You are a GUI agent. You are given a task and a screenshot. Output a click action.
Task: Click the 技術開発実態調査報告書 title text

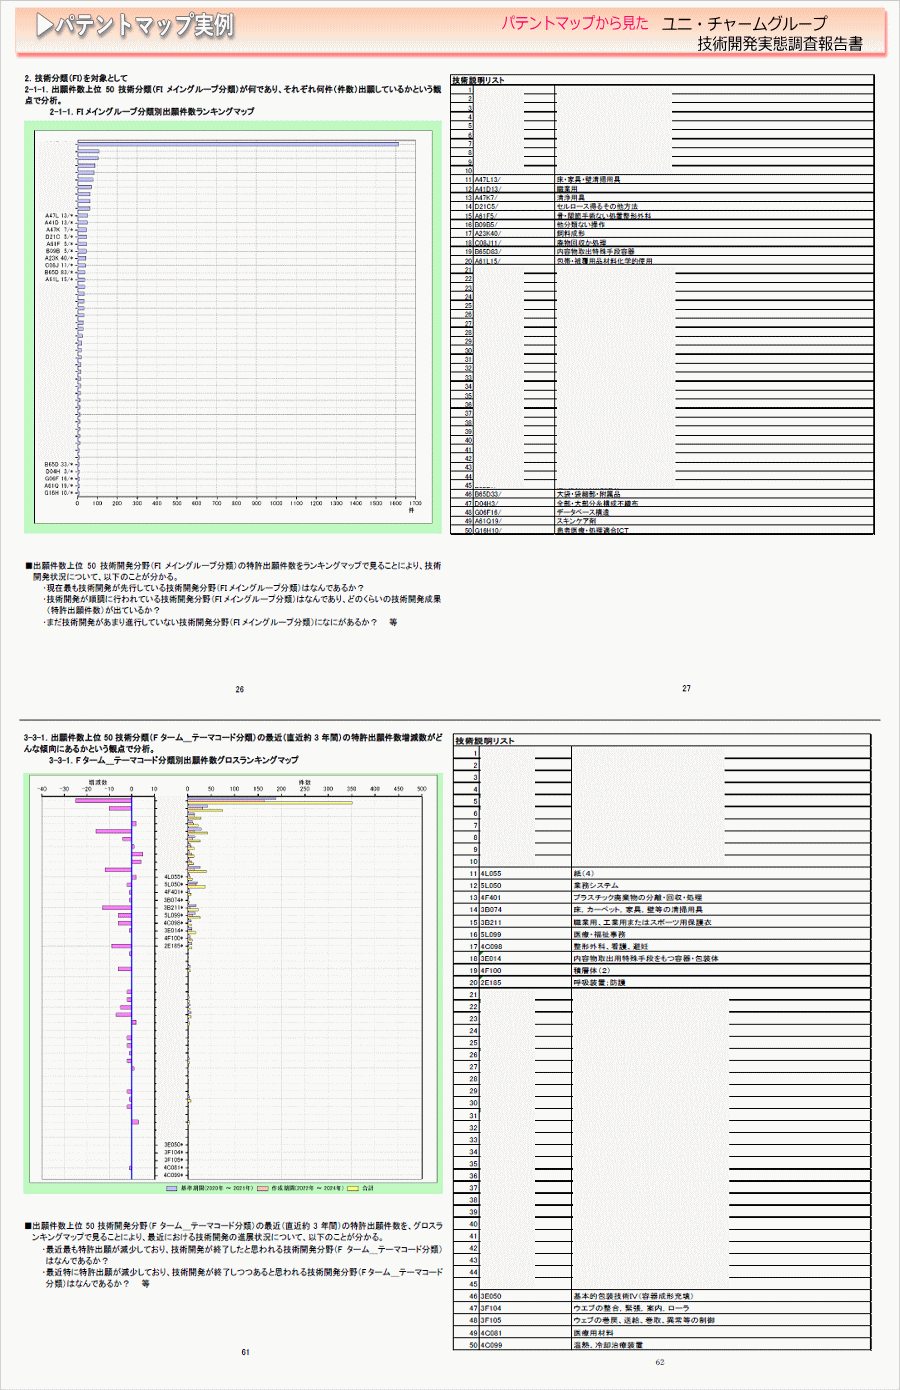point(779,44)
